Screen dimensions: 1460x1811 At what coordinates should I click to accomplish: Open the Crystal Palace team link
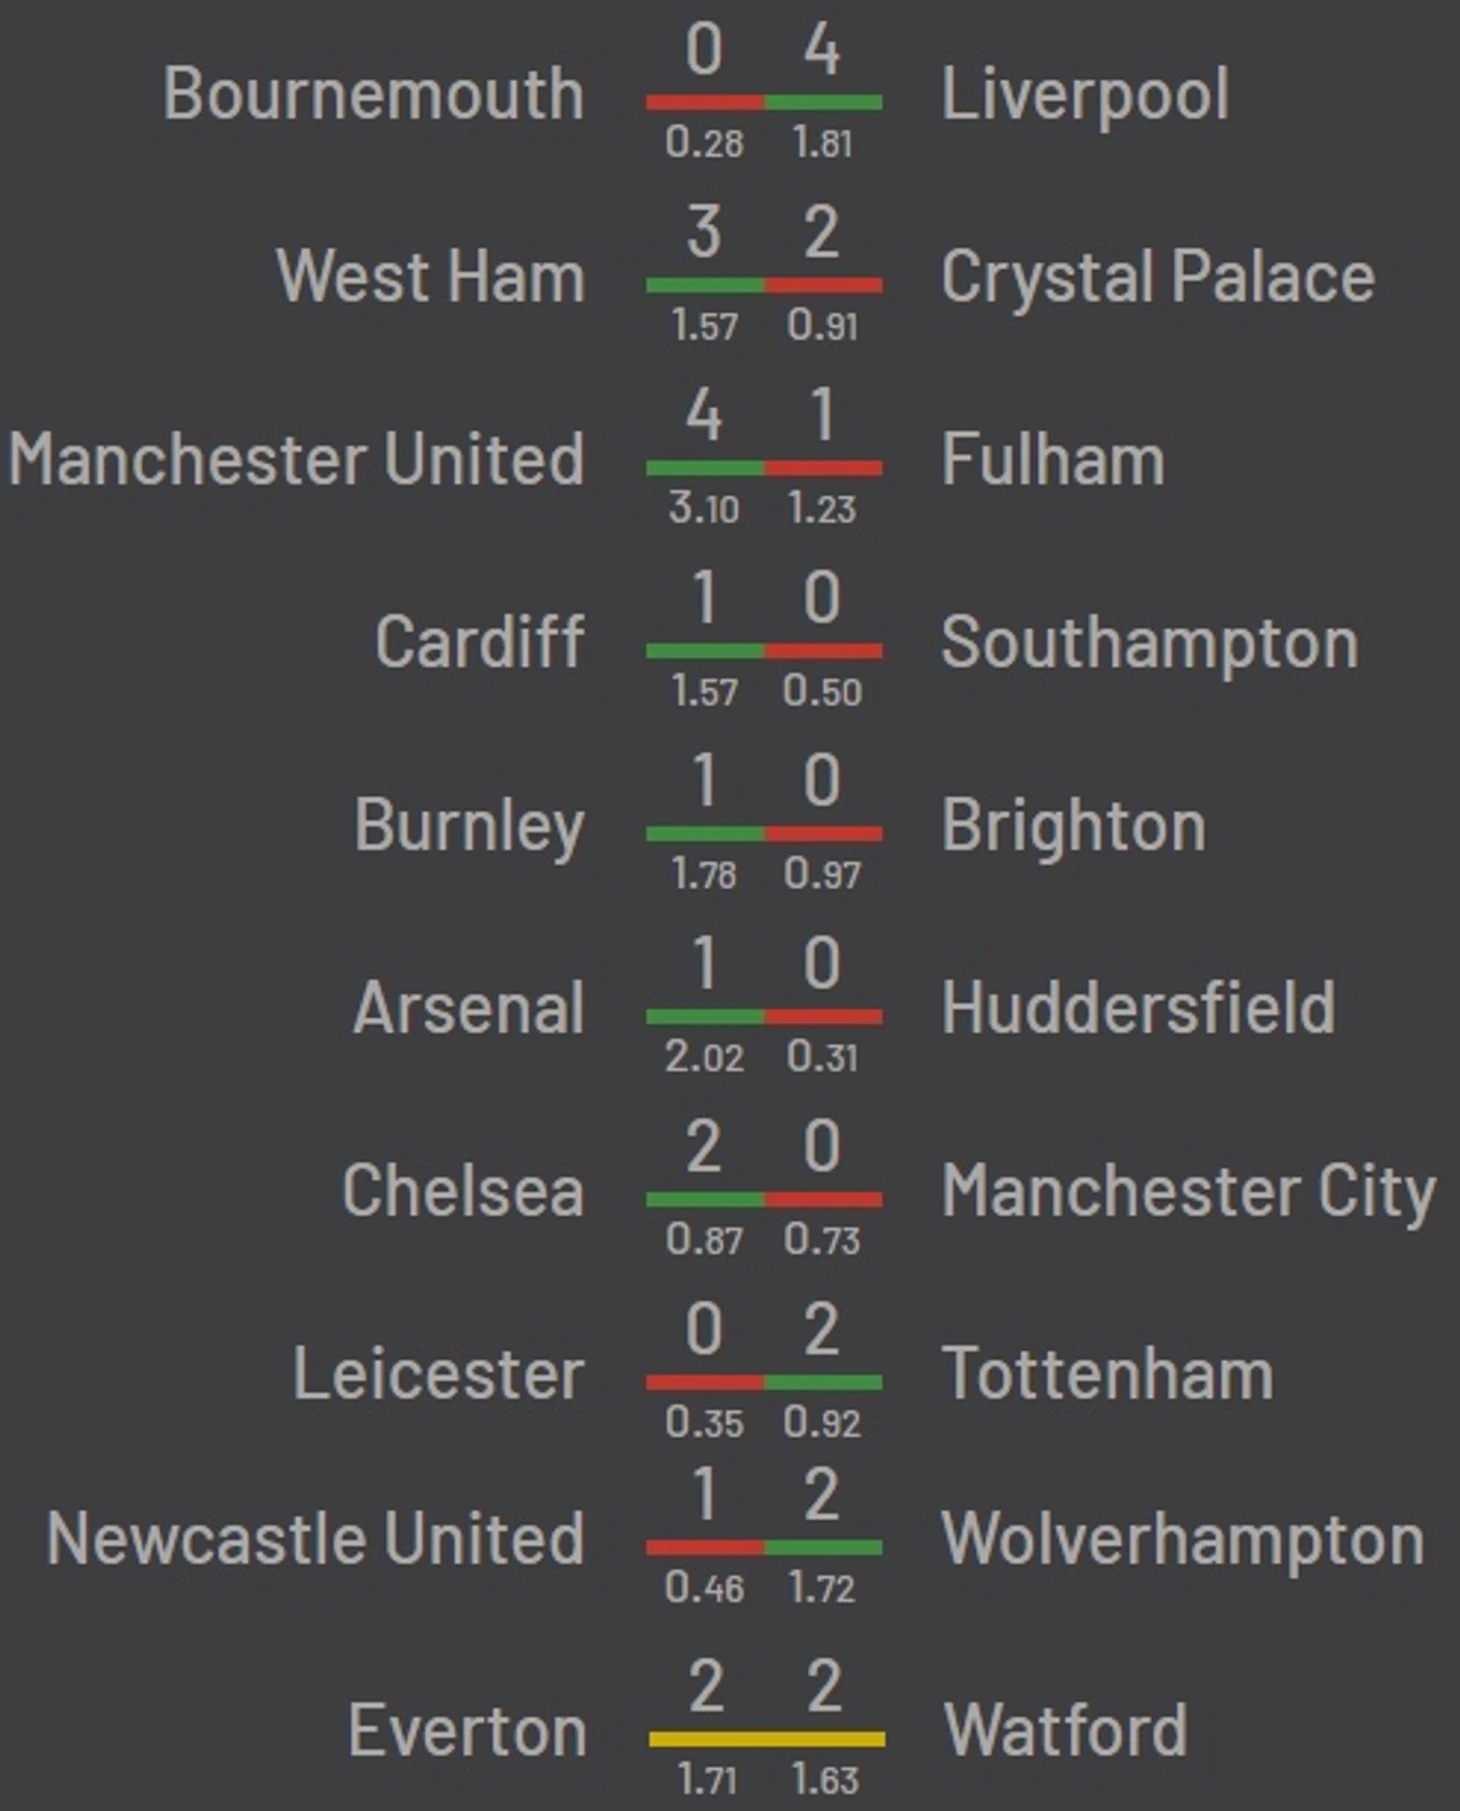(x=1158, y=278)
